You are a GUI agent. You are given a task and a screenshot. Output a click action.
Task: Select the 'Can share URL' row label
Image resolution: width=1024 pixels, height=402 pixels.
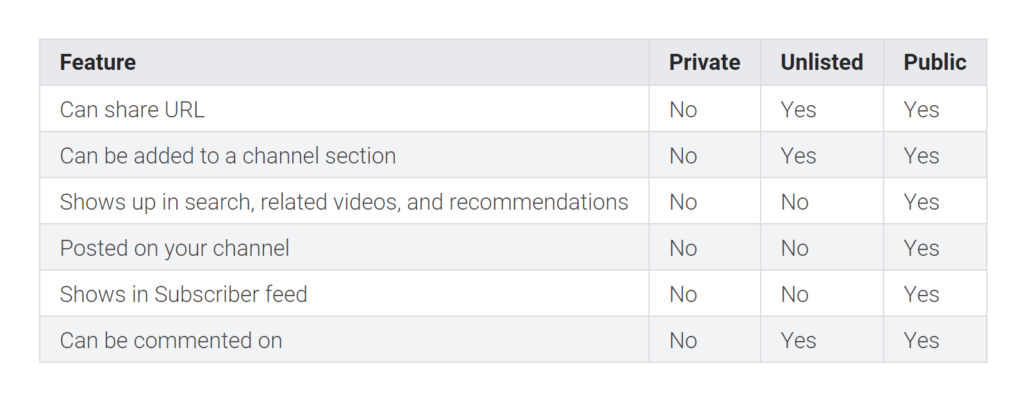[132, 110]
